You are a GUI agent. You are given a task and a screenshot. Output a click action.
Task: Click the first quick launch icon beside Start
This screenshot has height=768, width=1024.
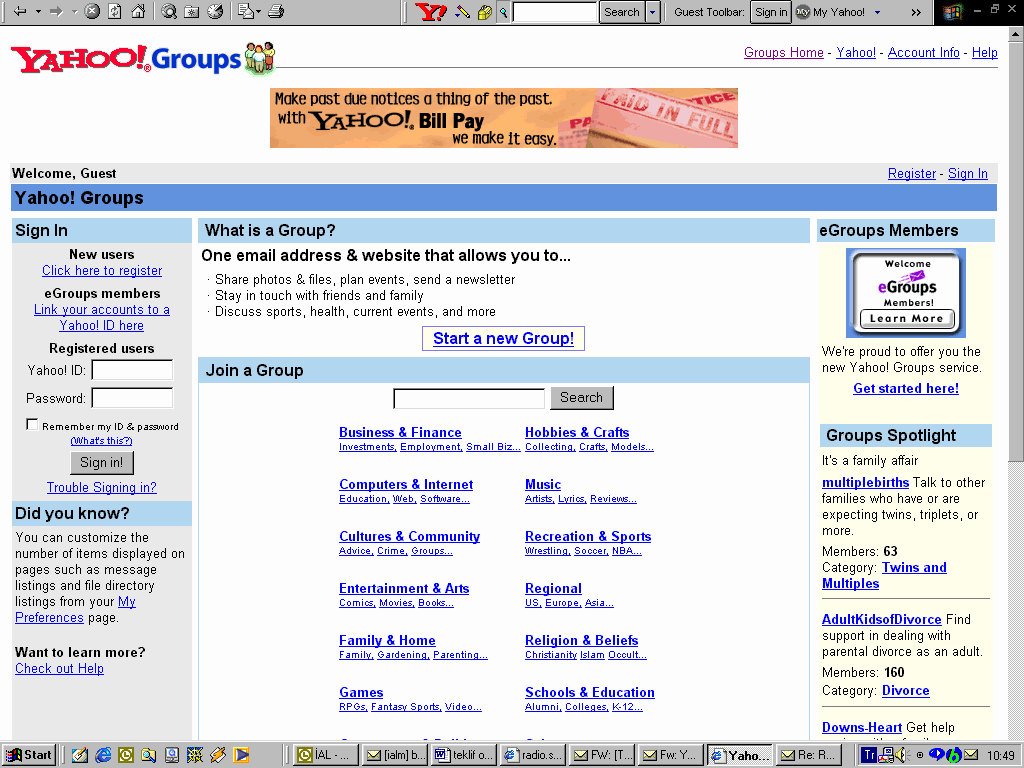[80, 755]
